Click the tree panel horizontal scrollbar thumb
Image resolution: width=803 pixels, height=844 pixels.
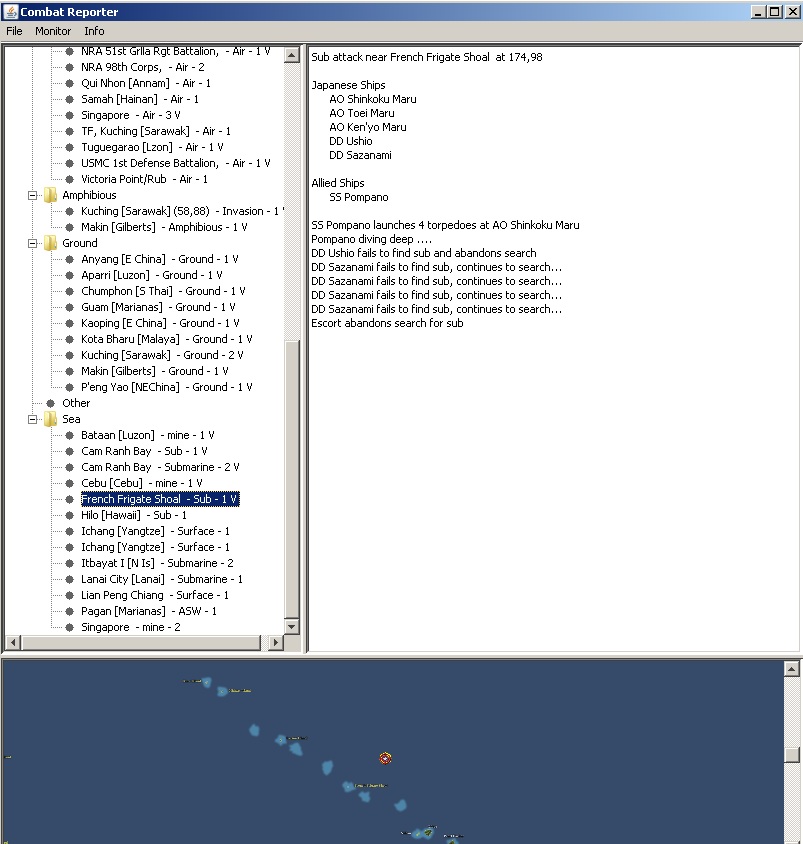(140, 642)
